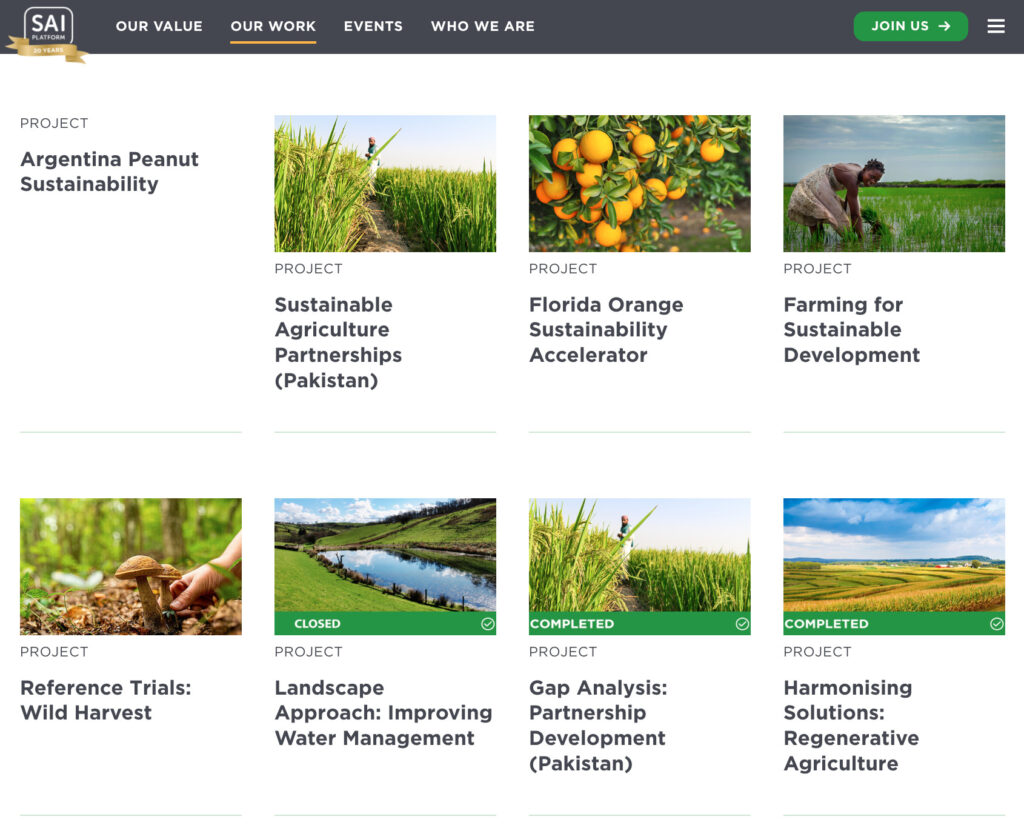Open Sustainable Agriculture Partnerships (Pakistan) title
The width and height of the screenshot is (1024, 828).
coord(338,342)
